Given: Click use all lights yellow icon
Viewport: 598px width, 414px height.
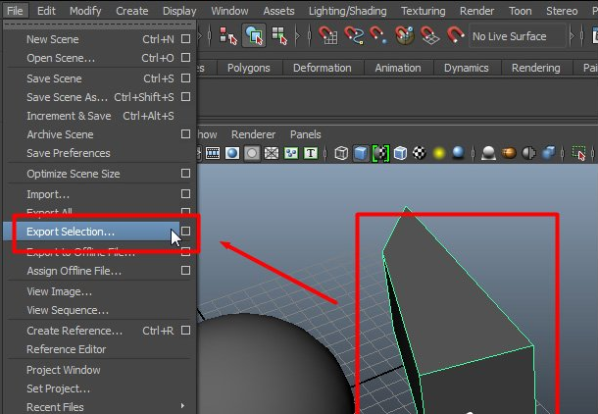Looking at the screenshot, I should click(x=439, y=153).
